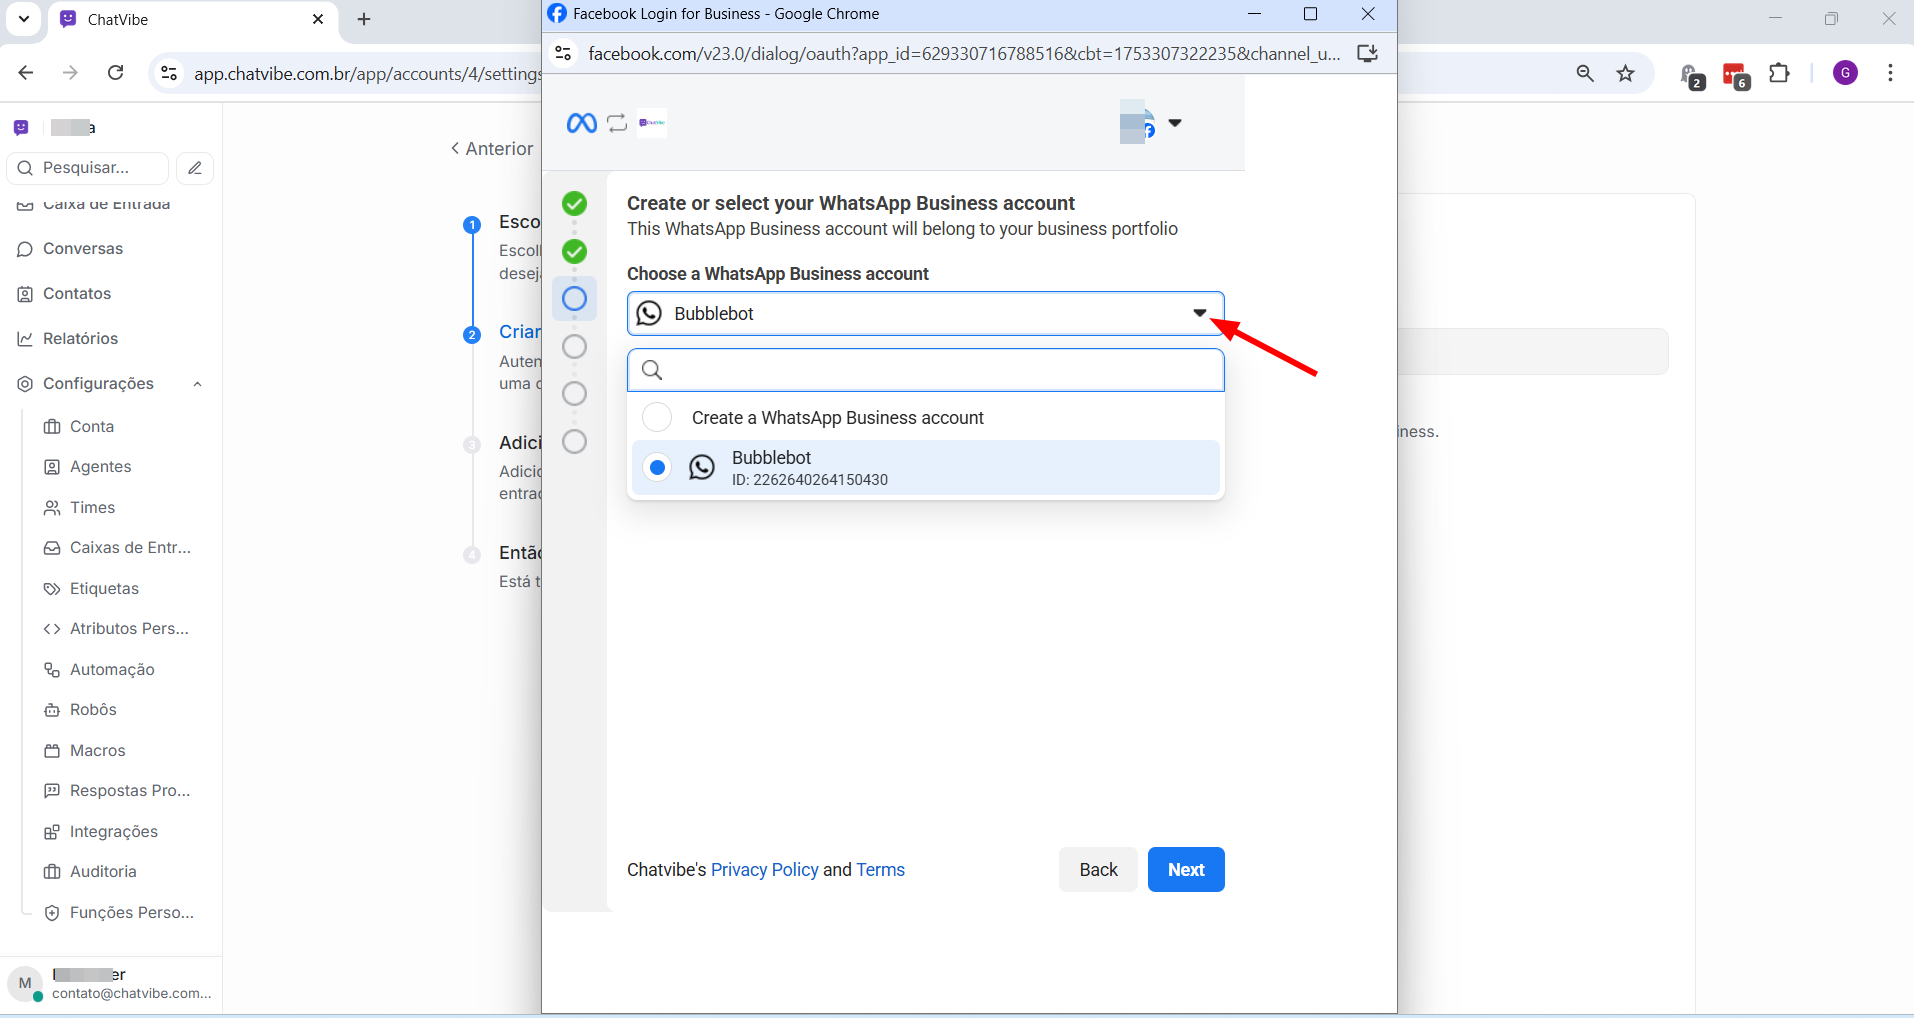Screen dimensions: 1914x1018
Task: Open the tab search dropdown
Action: coord(24,19)
